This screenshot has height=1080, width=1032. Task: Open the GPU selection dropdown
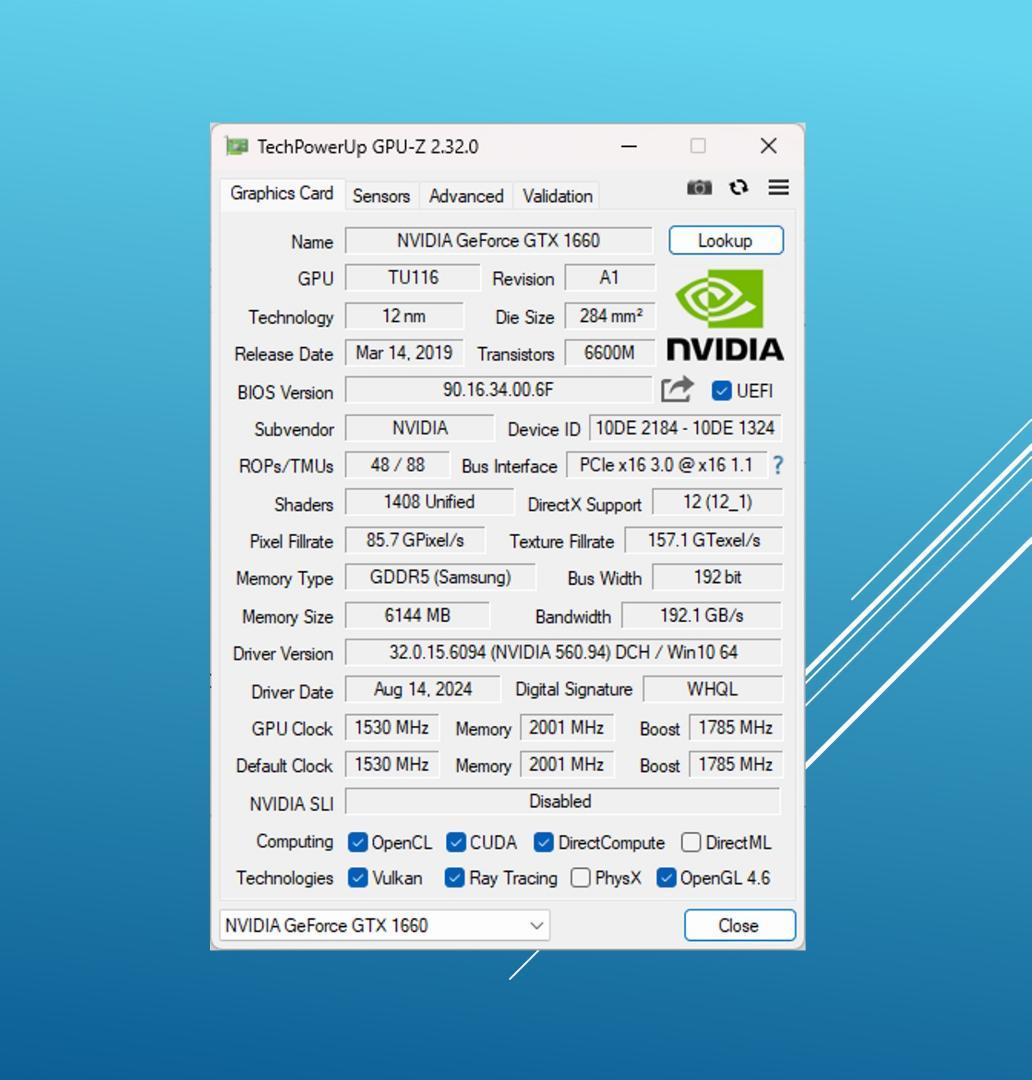(x=384, y=925)
